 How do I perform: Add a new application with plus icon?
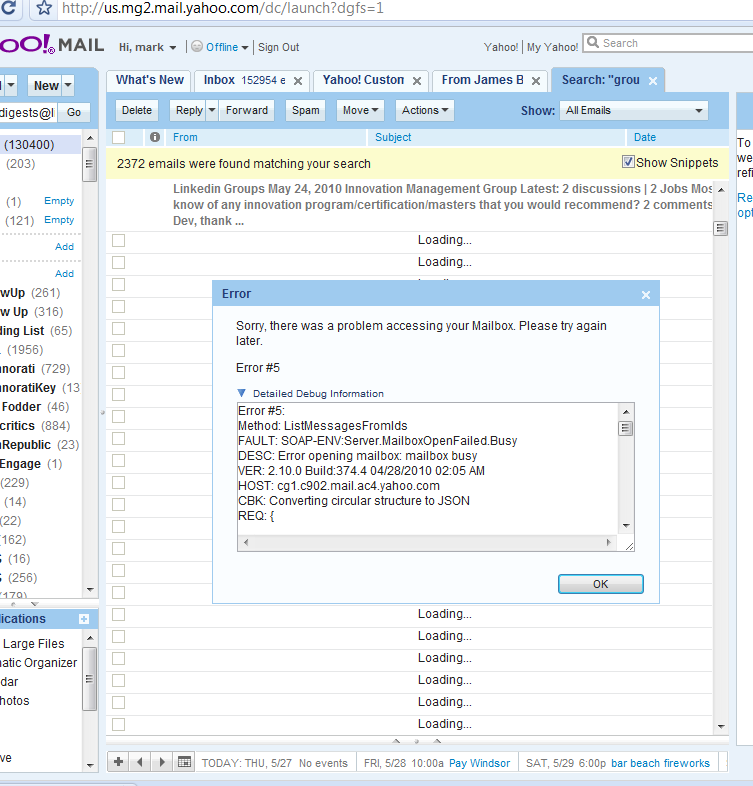[x=84, y=619]
